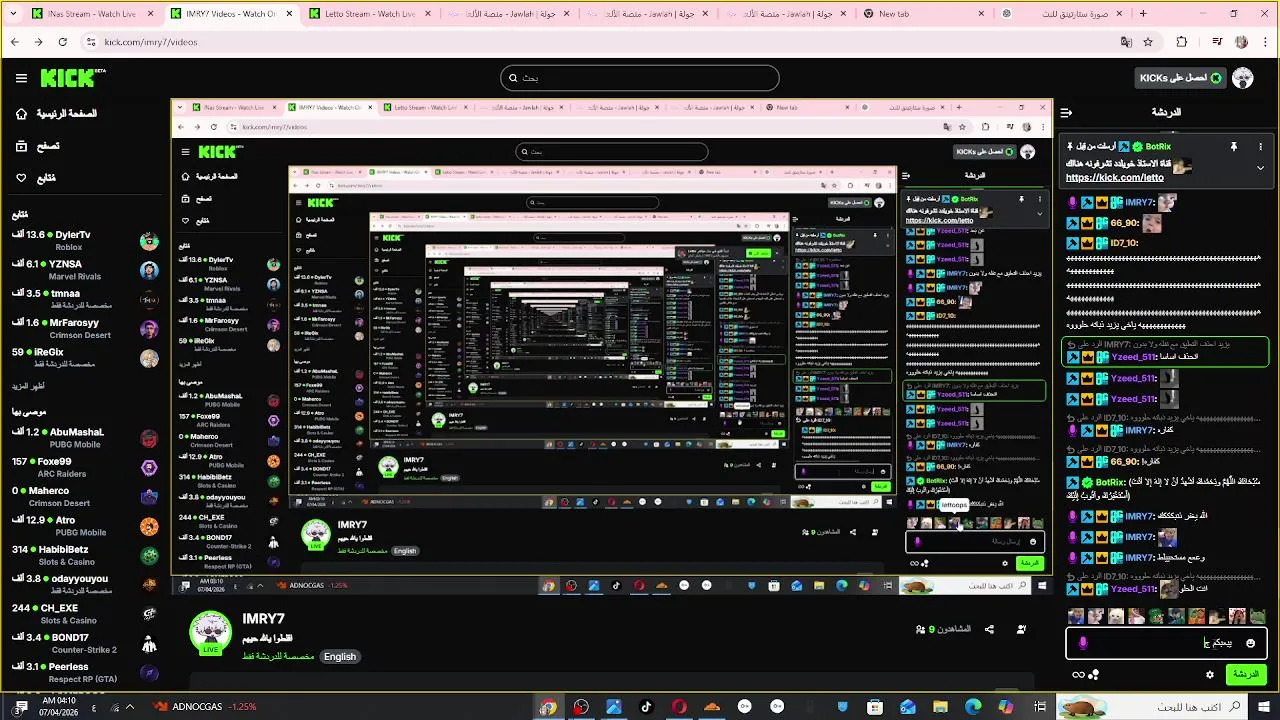The image size is (1280, 720).
Task: Open the تصفح browse page
Action: coord(37,146)
